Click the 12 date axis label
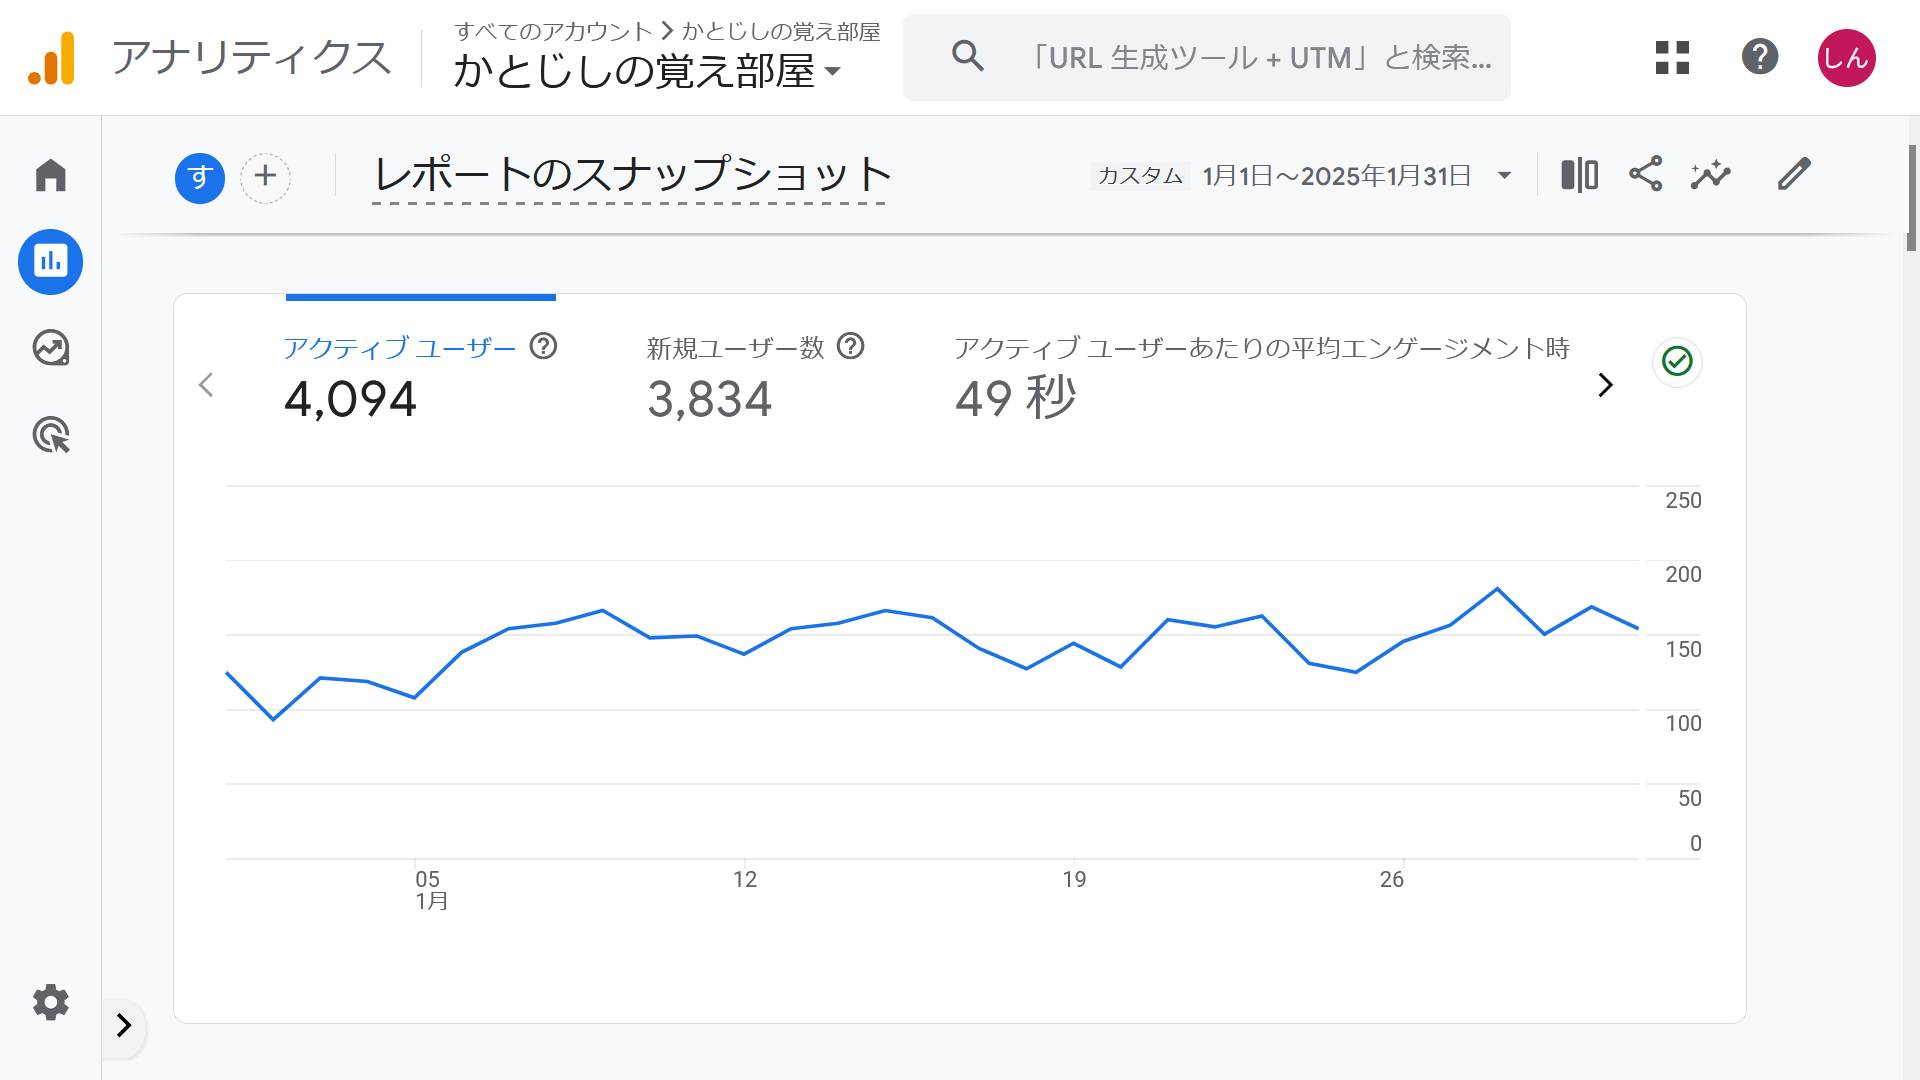The width and height of the screenshot is (1920, 1080). coord(745,879)
